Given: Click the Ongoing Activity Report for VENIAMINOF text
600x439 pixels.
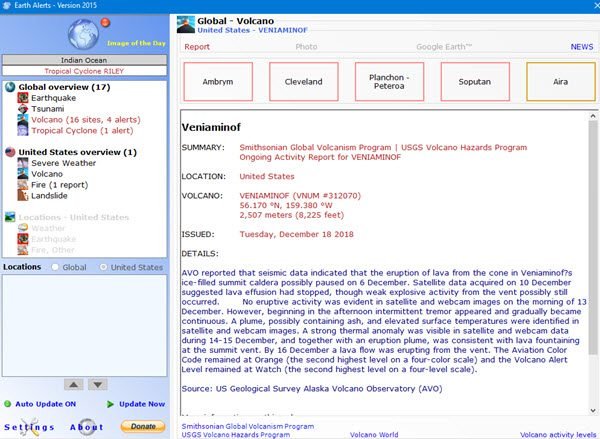Looking at the screenshot, I should coord(320,157).
